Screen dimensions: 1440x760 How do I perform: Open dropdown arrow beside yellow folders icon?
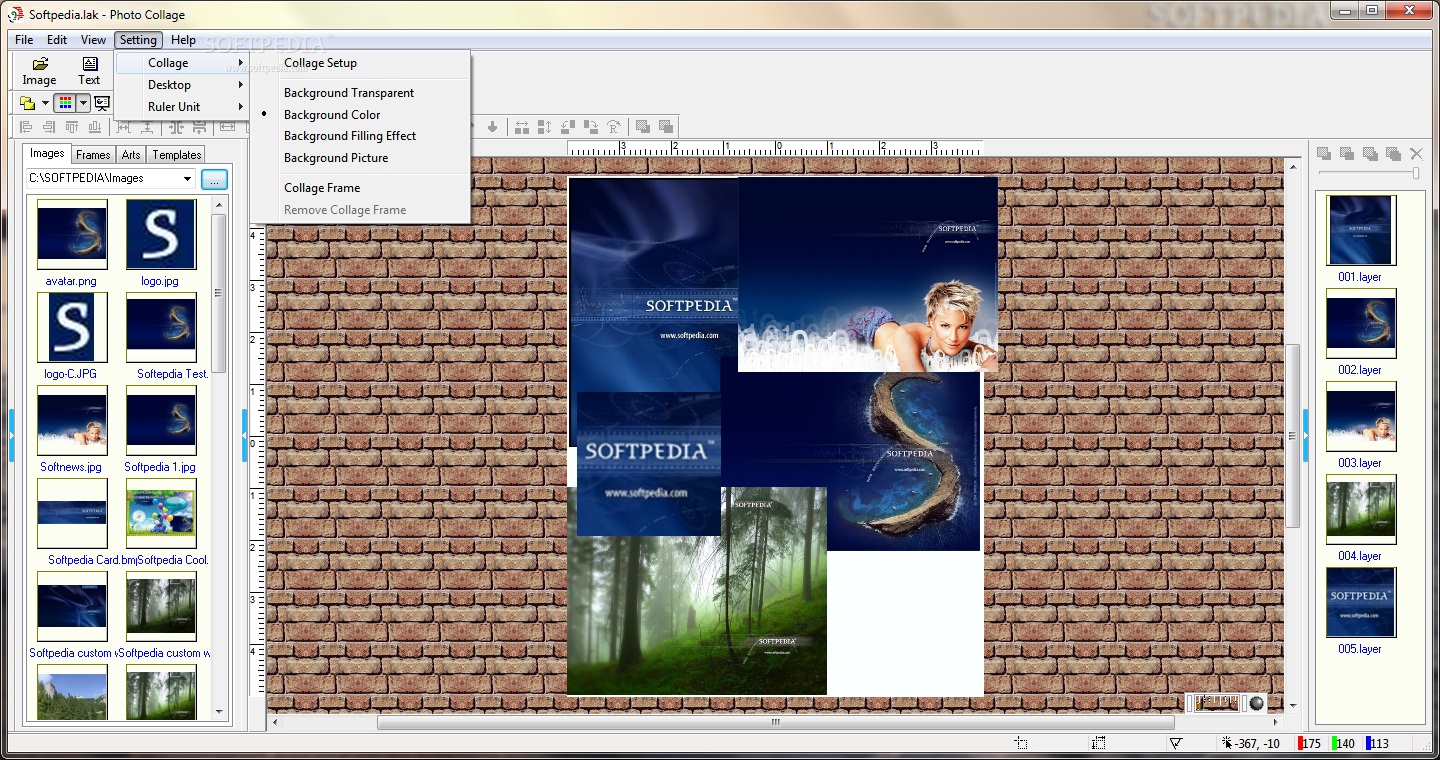(x=45, y=103)
